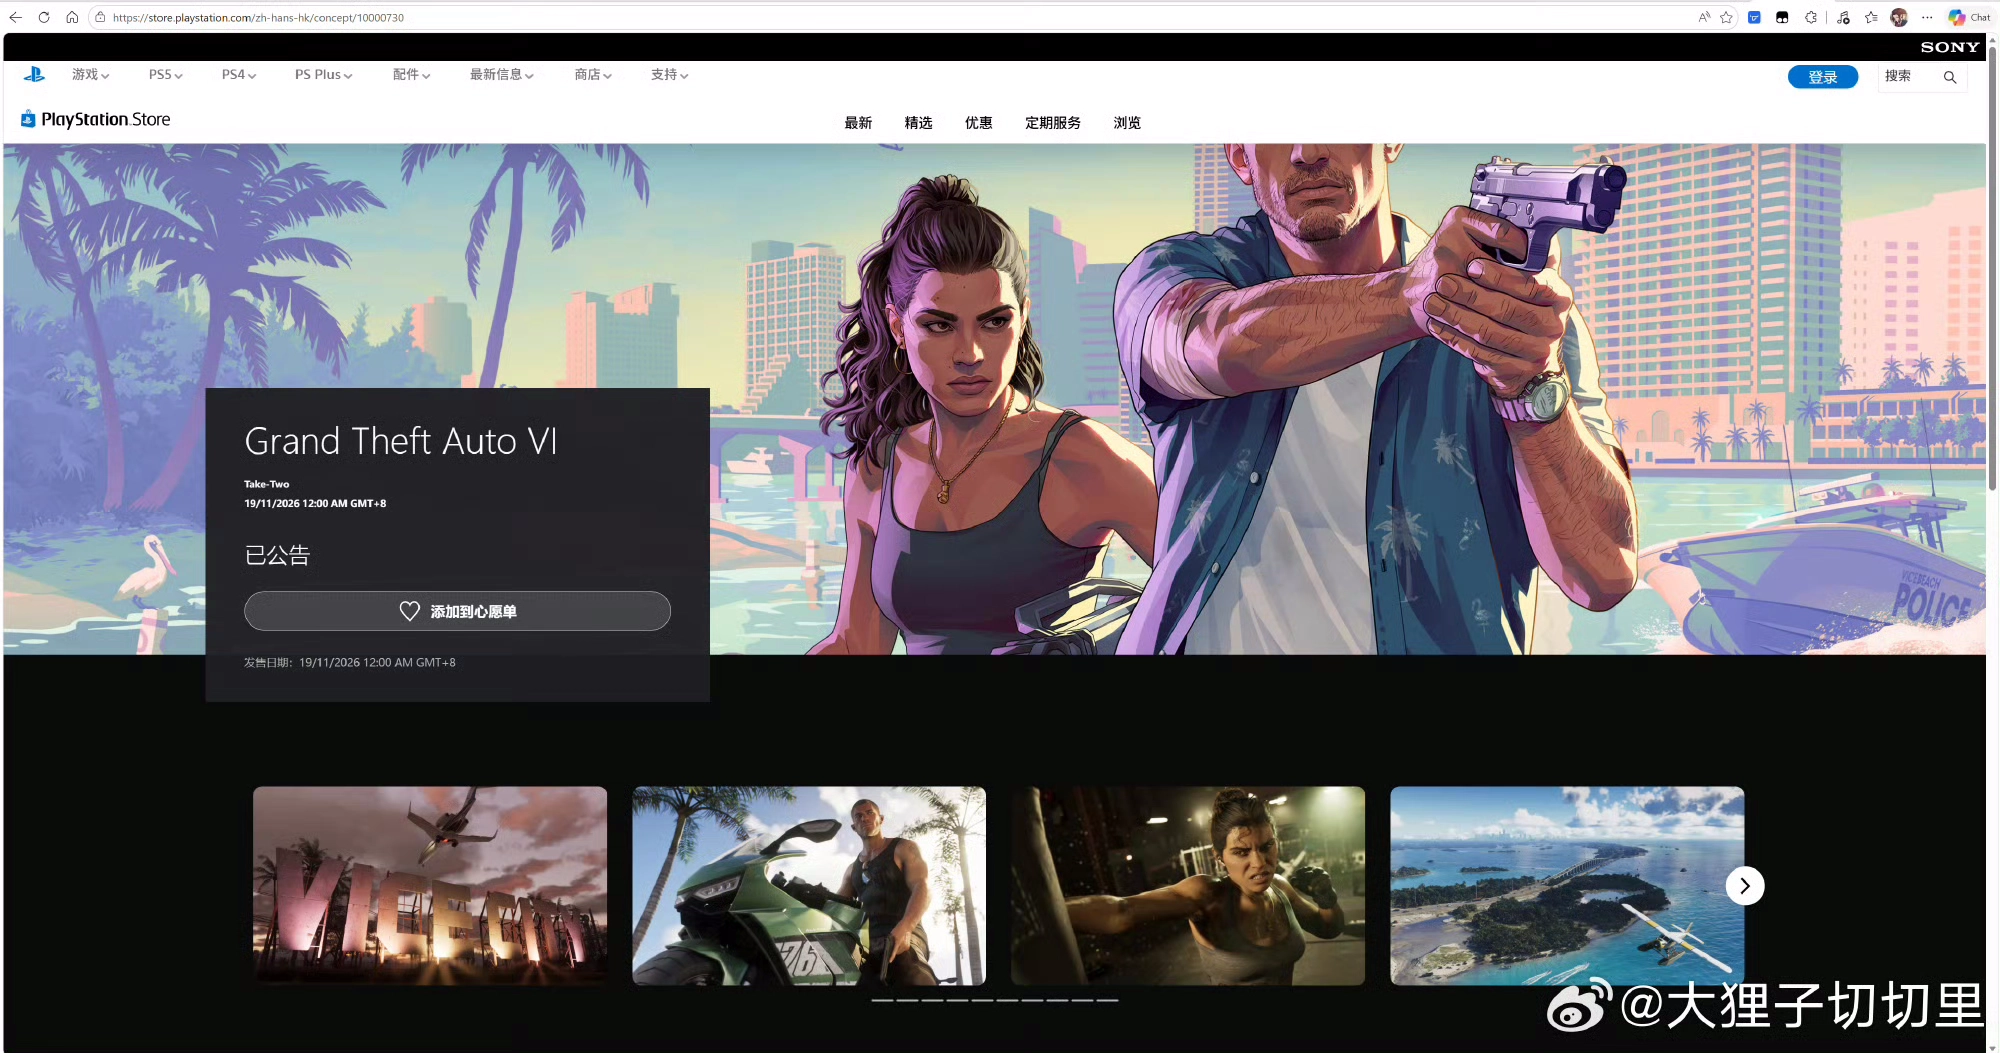Select the last carousel indicator dash

[x=1108, y=1000]
